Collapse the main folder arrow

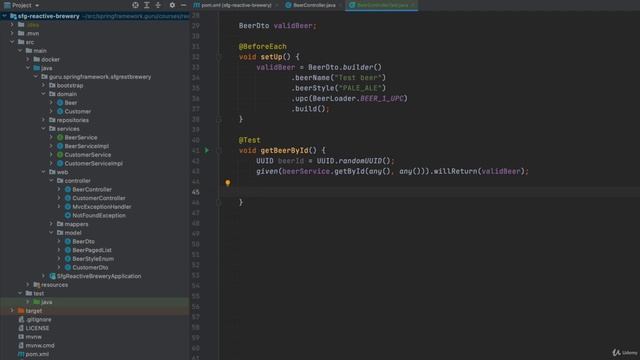click(20, 51)
